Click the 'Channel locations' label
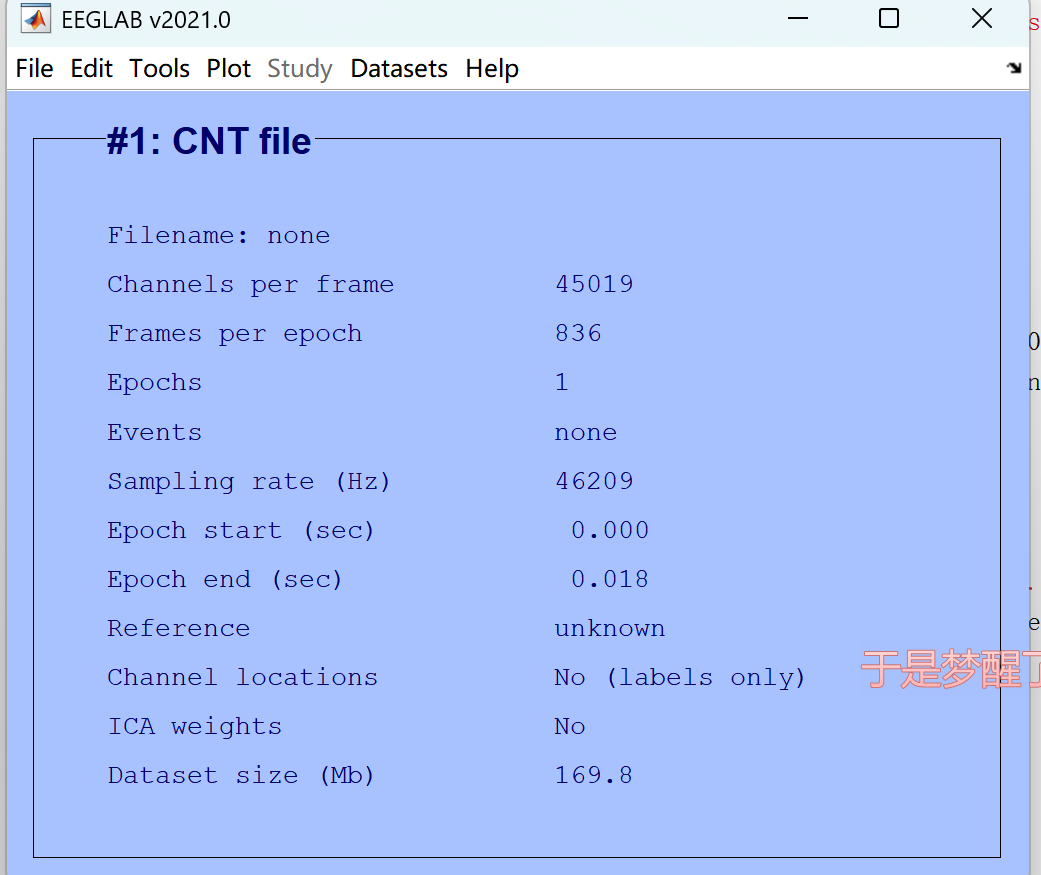The height and width of the screenshot is (875, 1041). (x=243, y=677)
